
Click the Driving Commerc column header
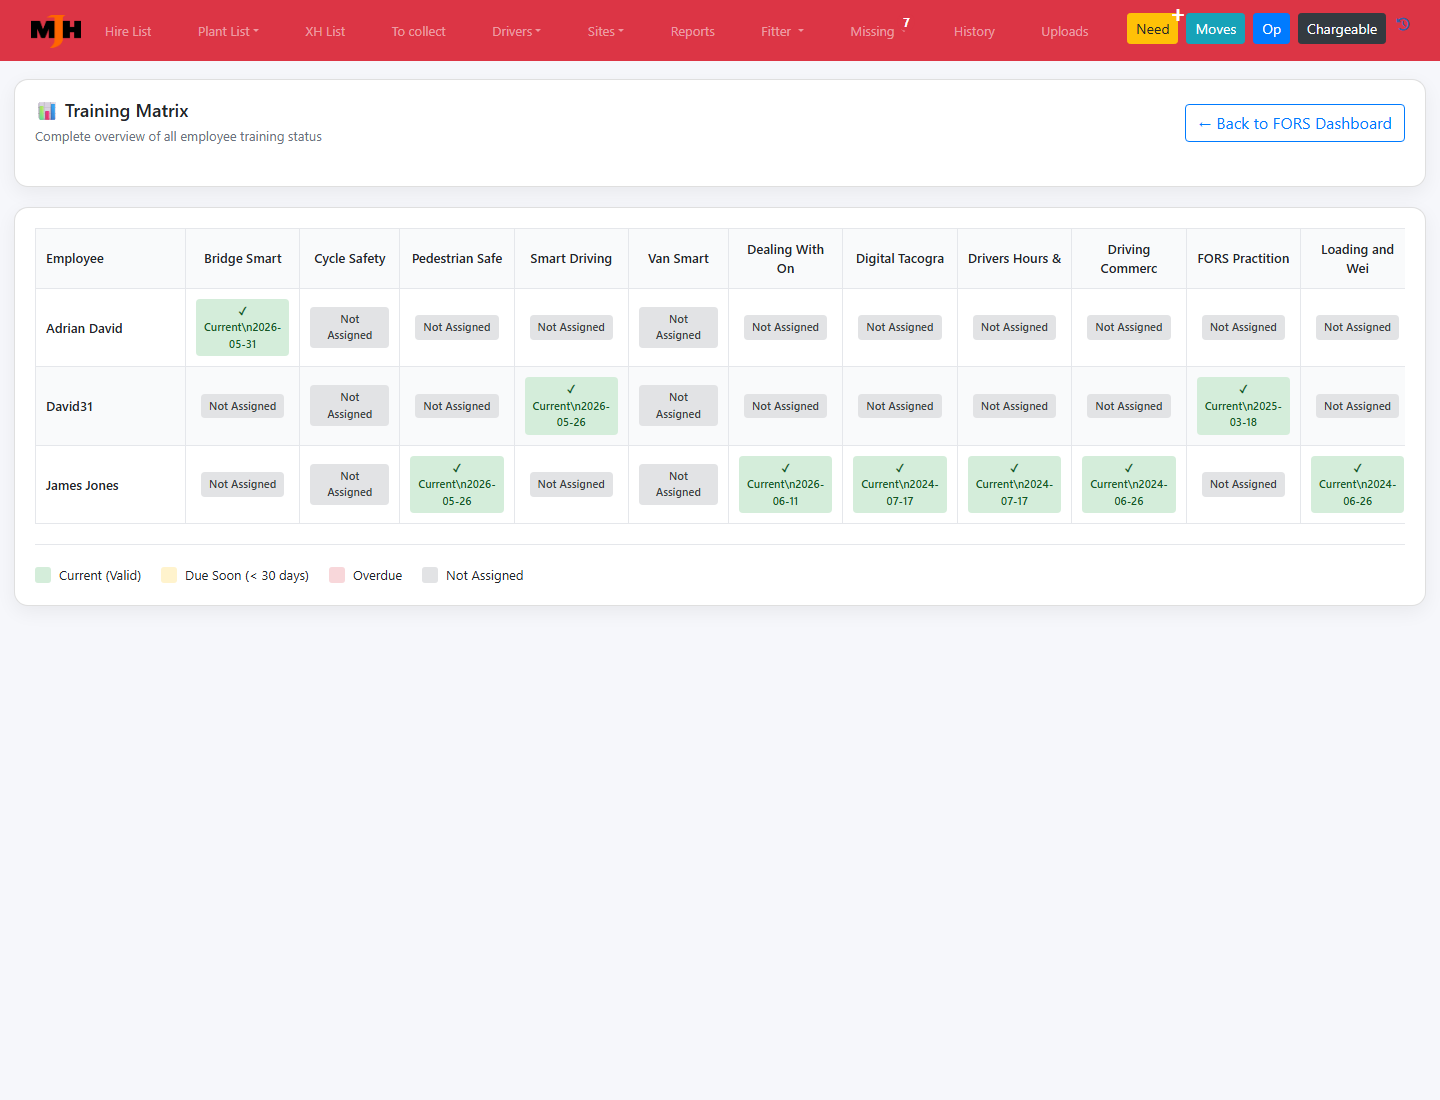(x=1129, y=258)
